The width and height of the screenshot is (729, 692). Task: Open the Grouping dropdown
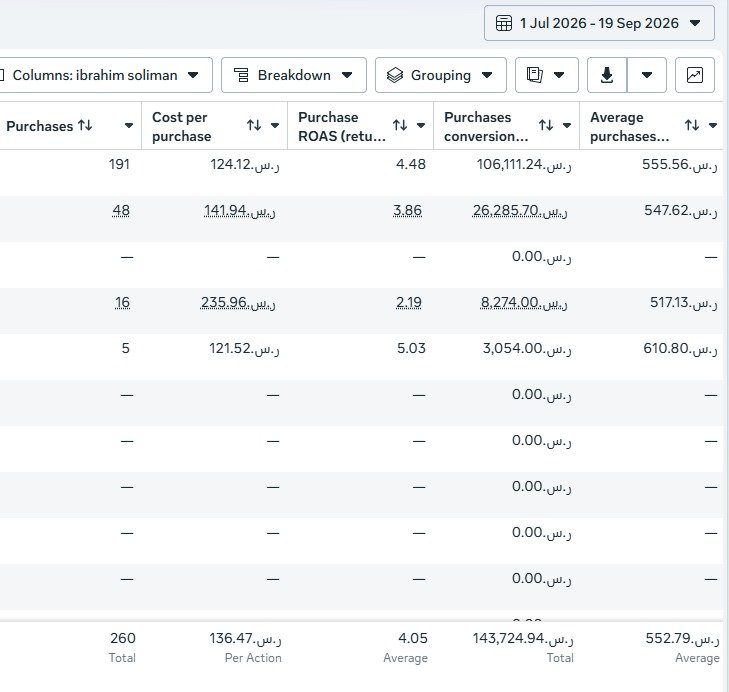(441, 75)
